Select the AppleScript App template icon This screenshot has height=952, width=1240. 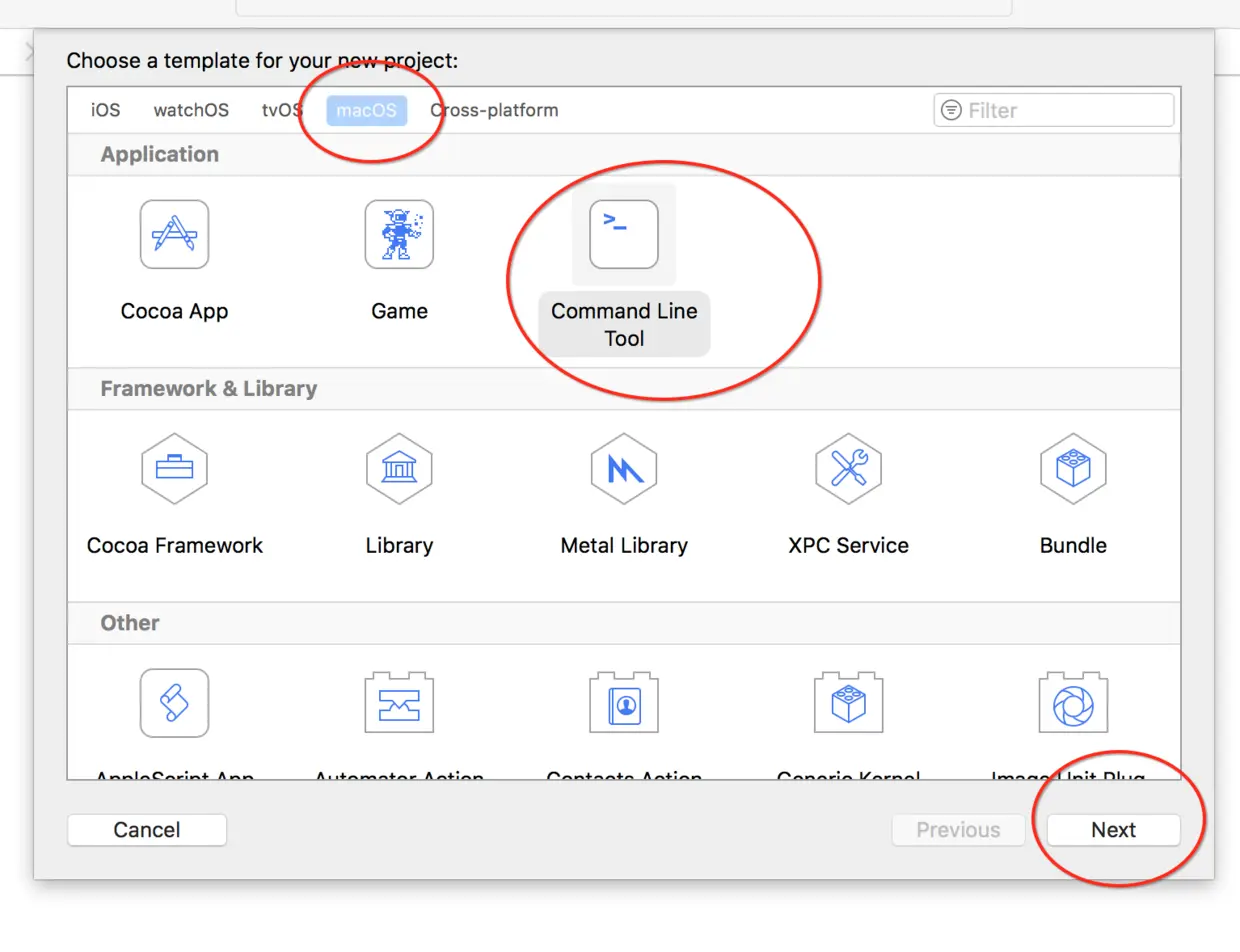click(x=174, y=703)
